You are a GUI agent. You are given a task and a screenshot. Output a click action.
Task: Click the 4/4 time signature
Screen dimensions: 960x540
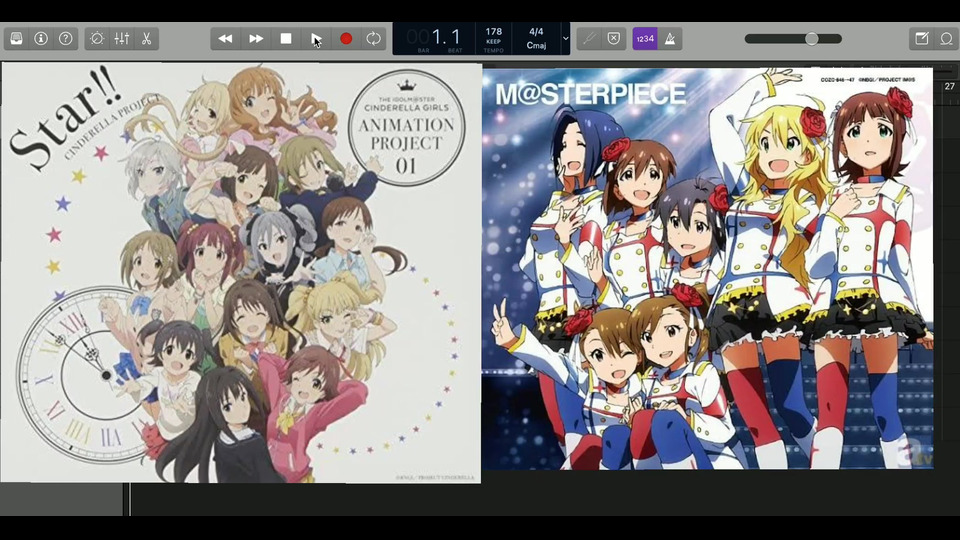pyautogui.click(x=536, y=31)
